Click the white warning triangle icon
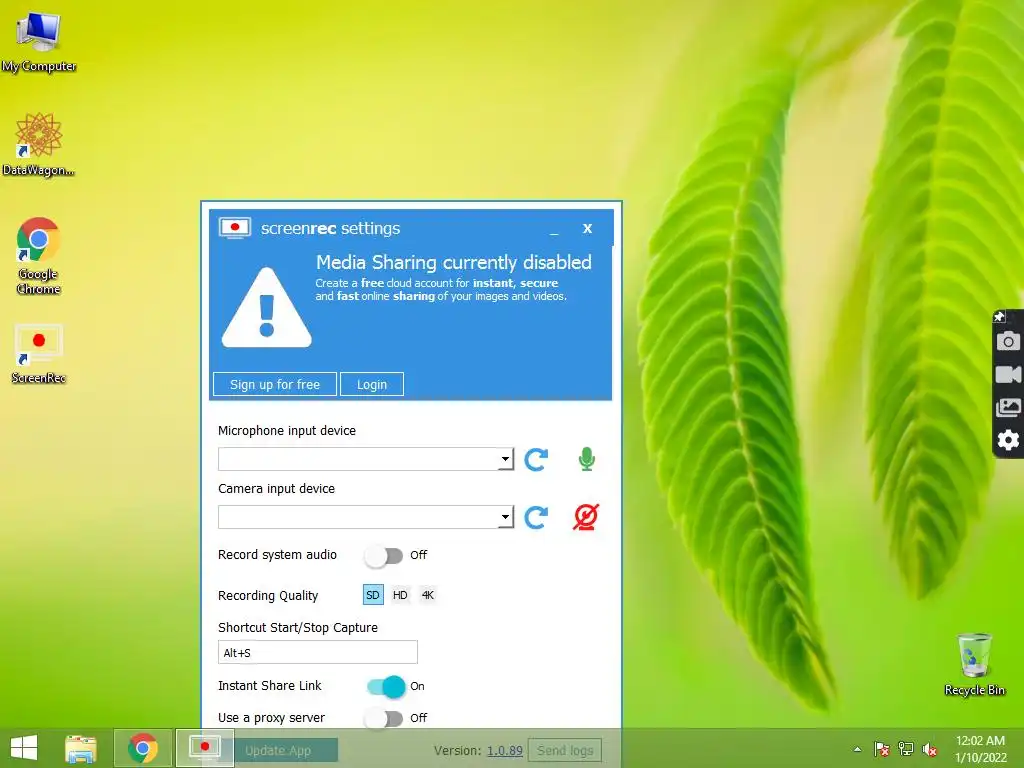Viewport: 1024px width, 768px height. click(266, 308)
